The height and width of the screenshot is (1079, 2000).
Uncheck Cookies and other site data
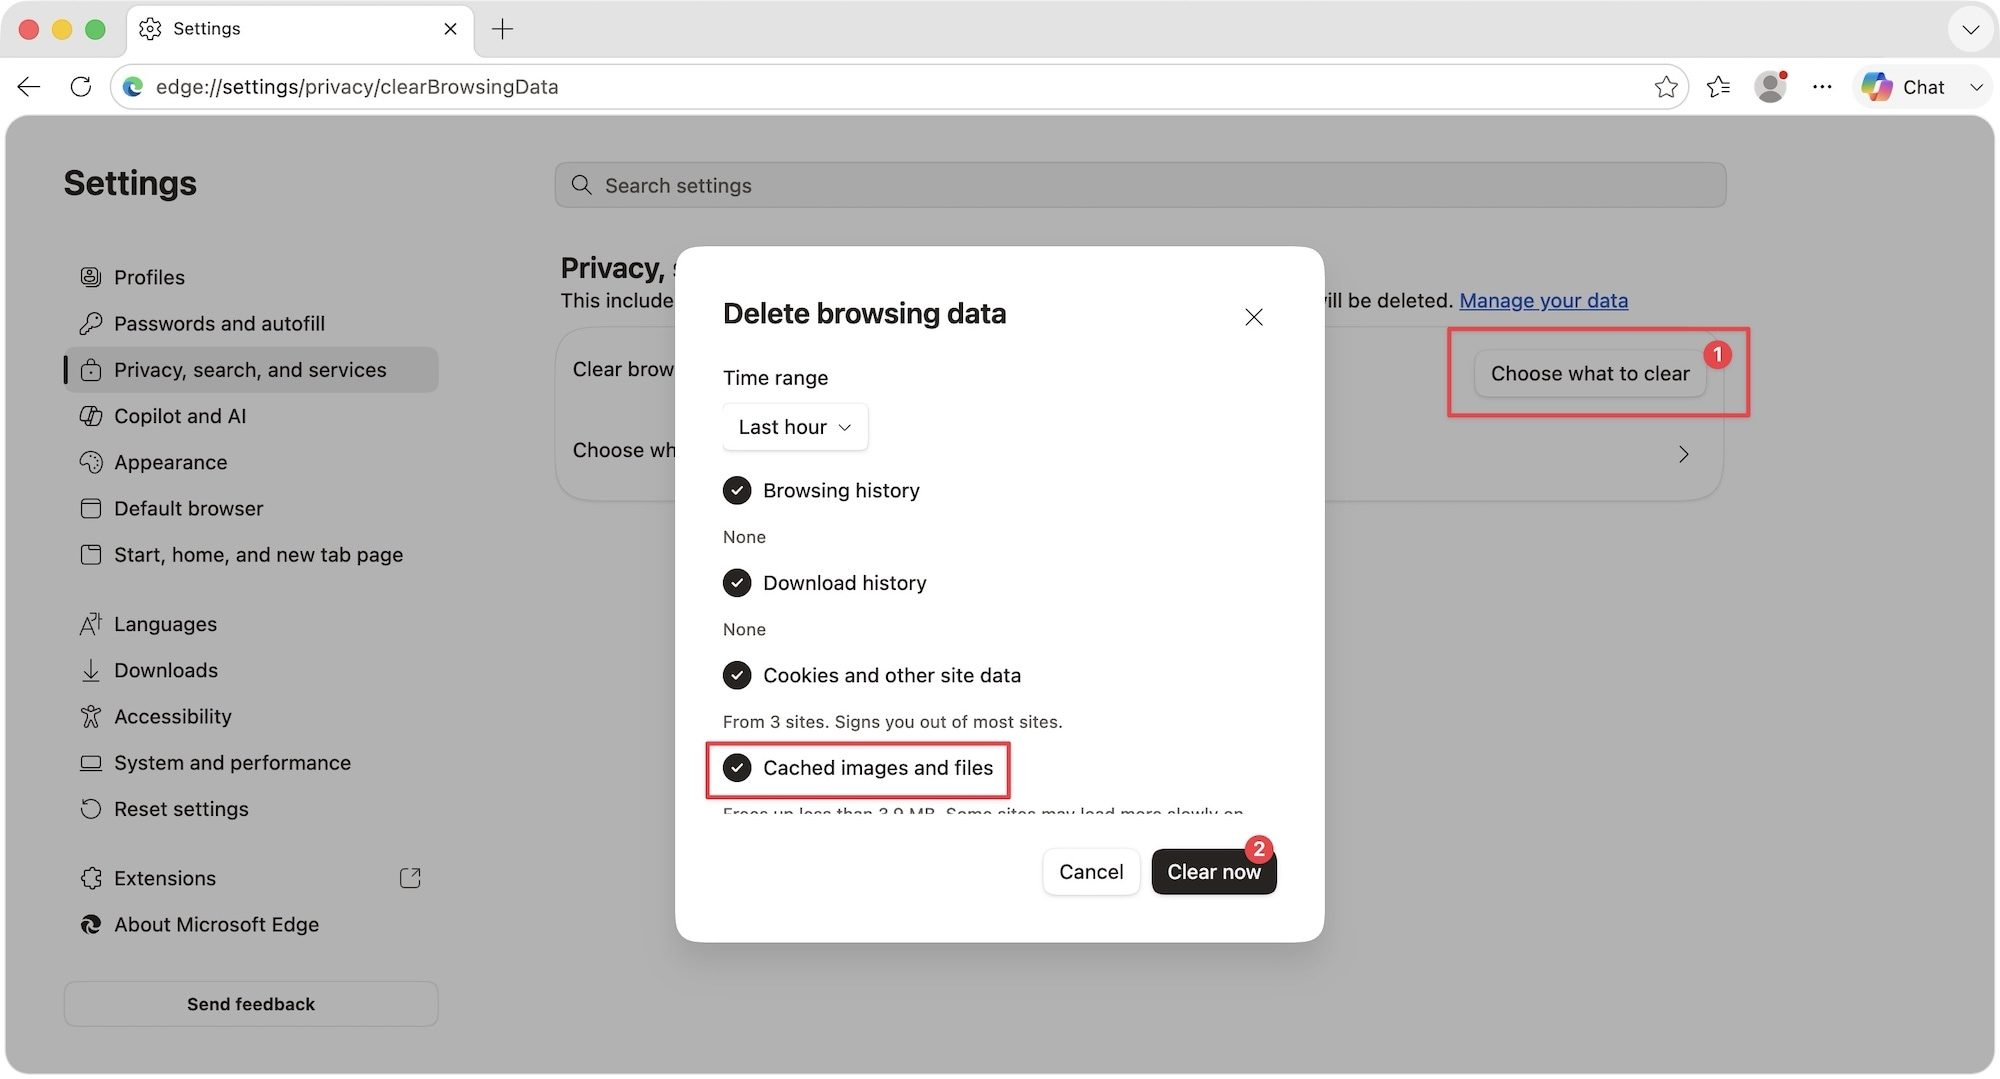click(x=737, y=675)
